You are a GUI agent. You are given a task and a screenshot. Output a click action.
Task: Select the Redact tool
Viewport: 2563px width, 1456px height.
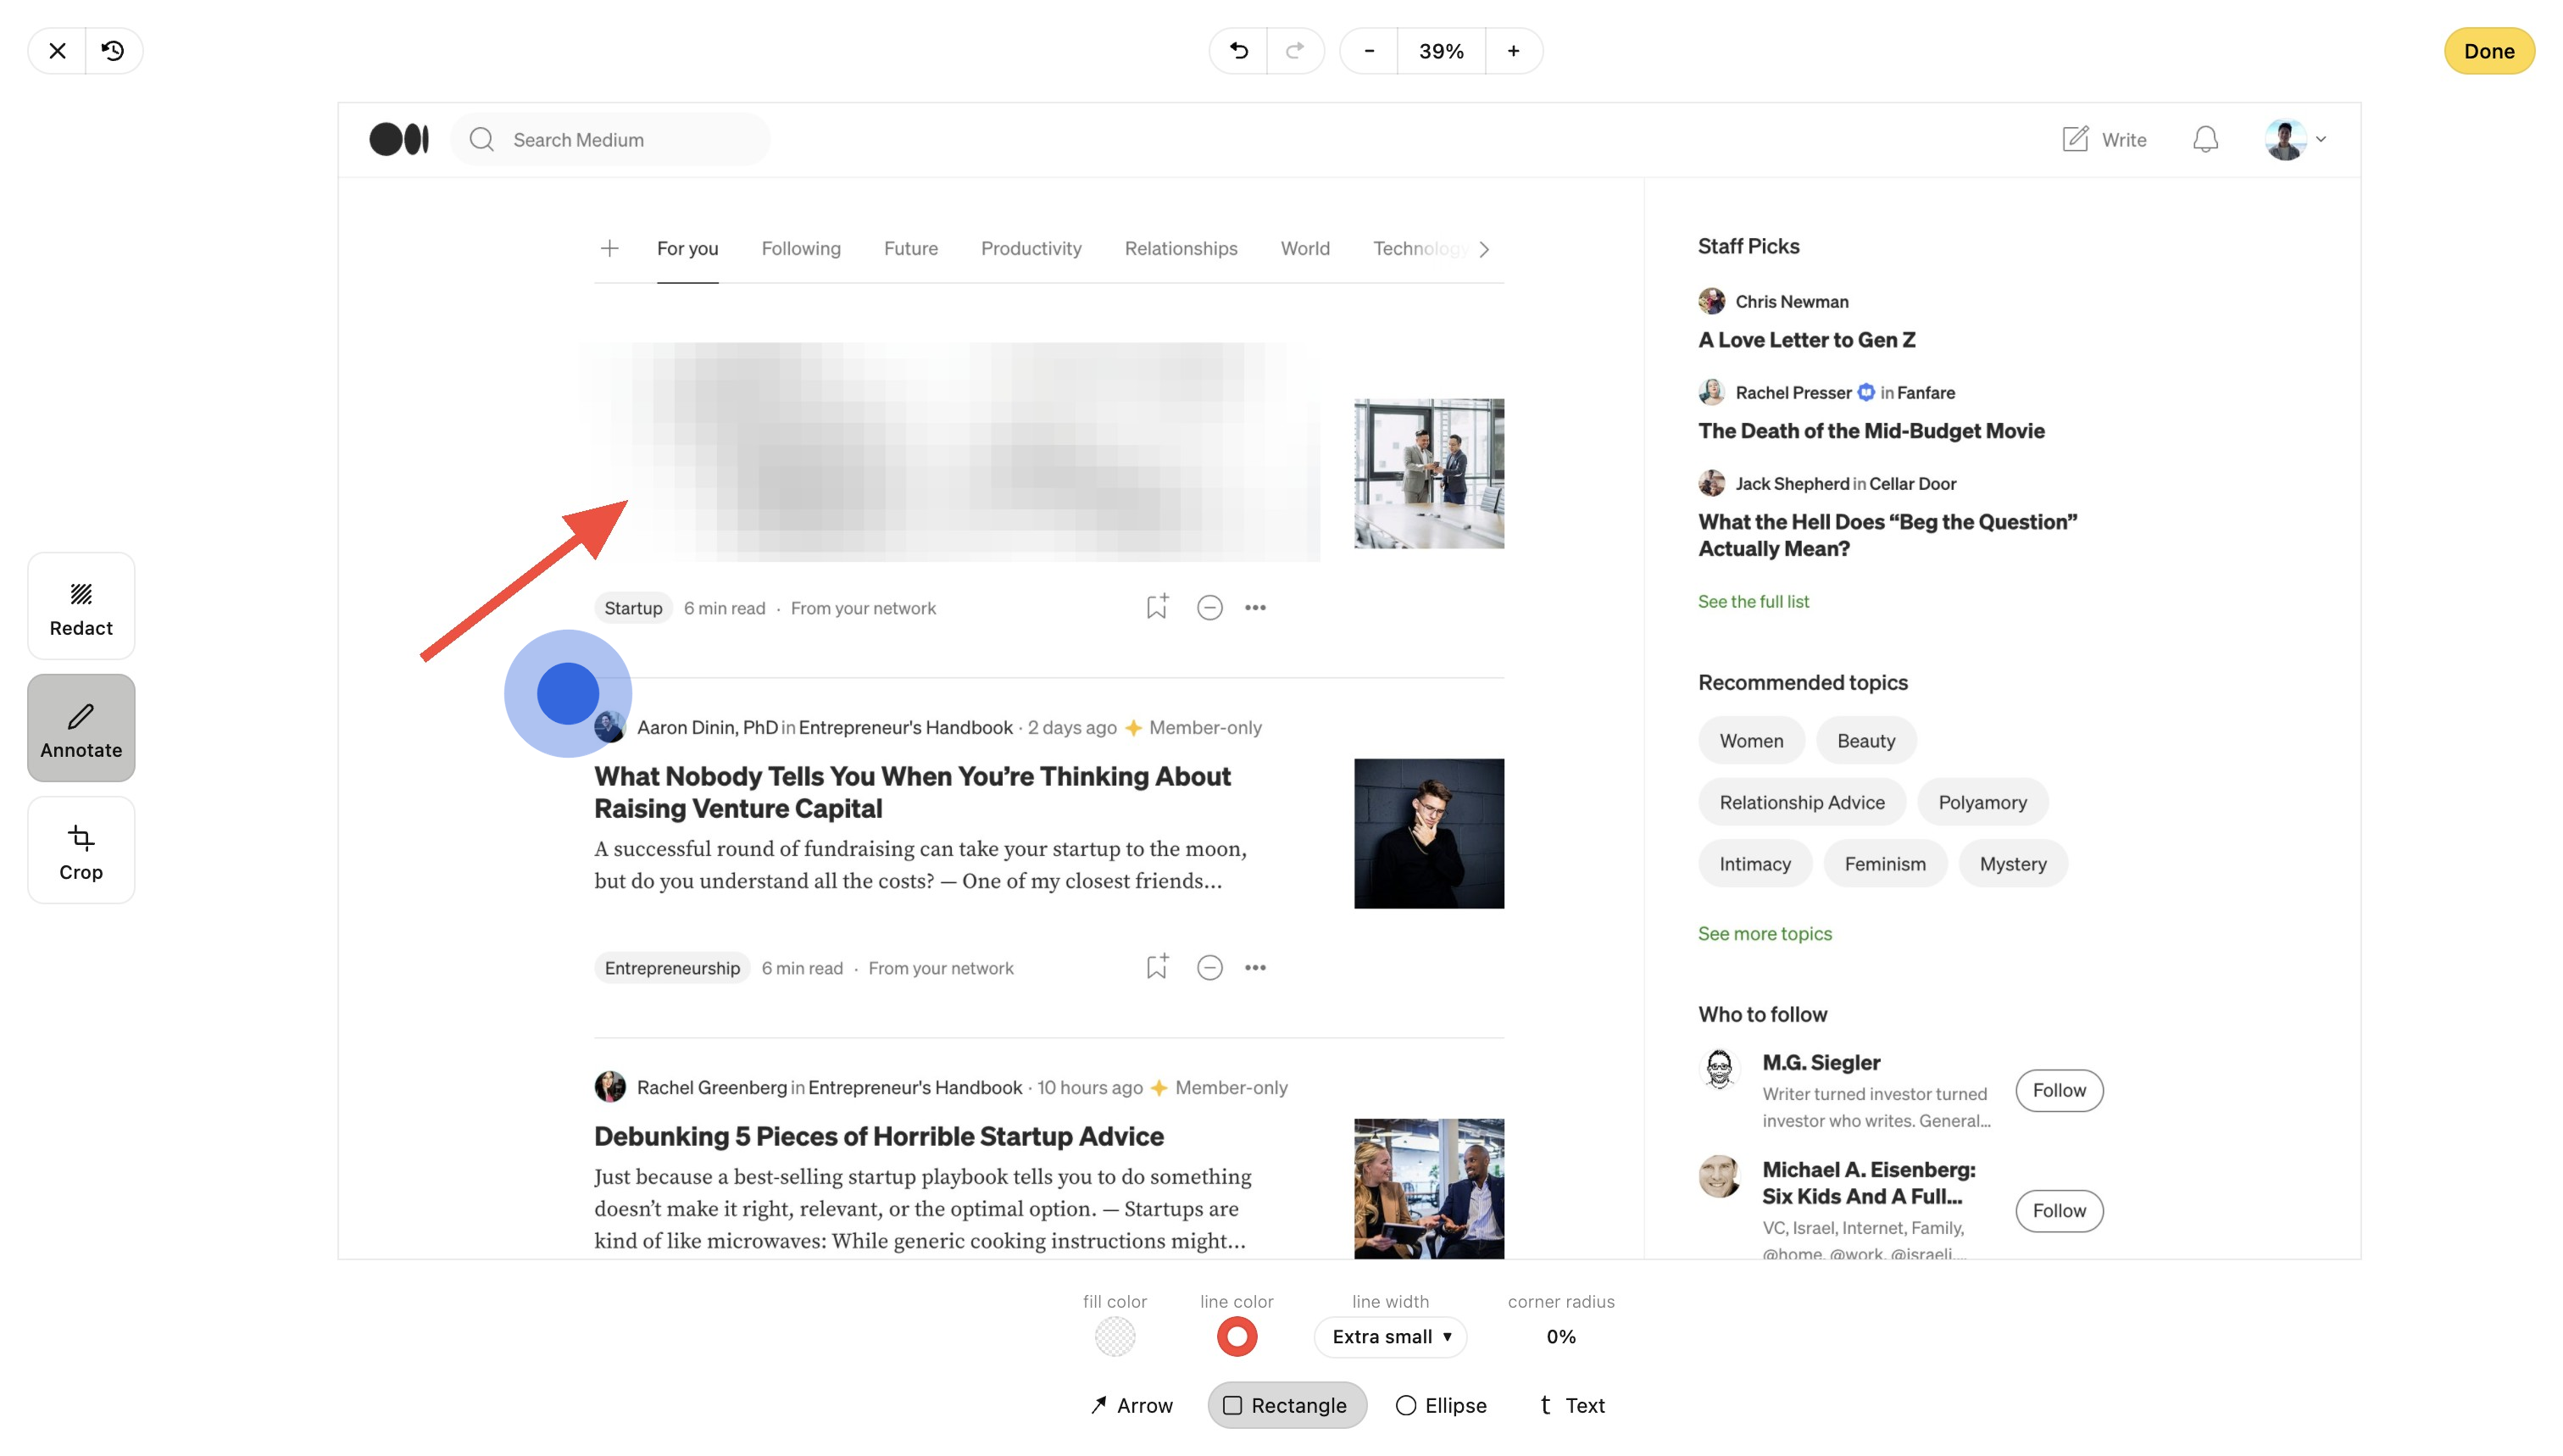point(81,606)
